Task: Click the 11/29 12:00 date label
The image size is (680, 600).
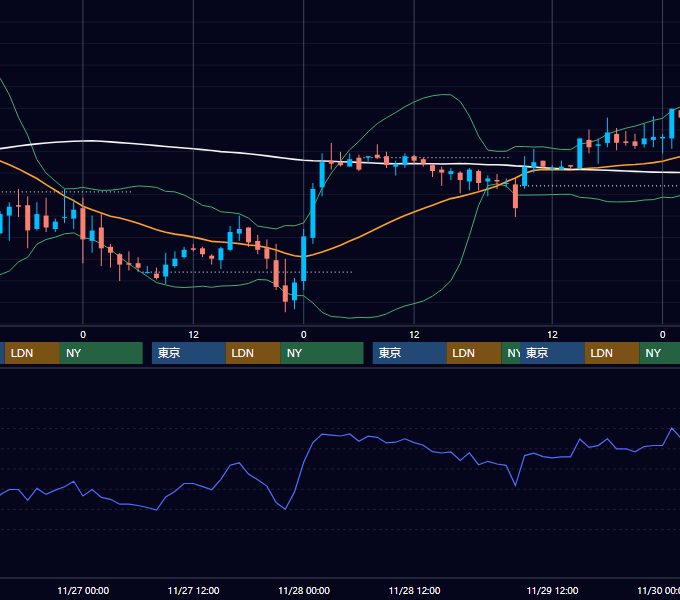Action: pos(552,590)
